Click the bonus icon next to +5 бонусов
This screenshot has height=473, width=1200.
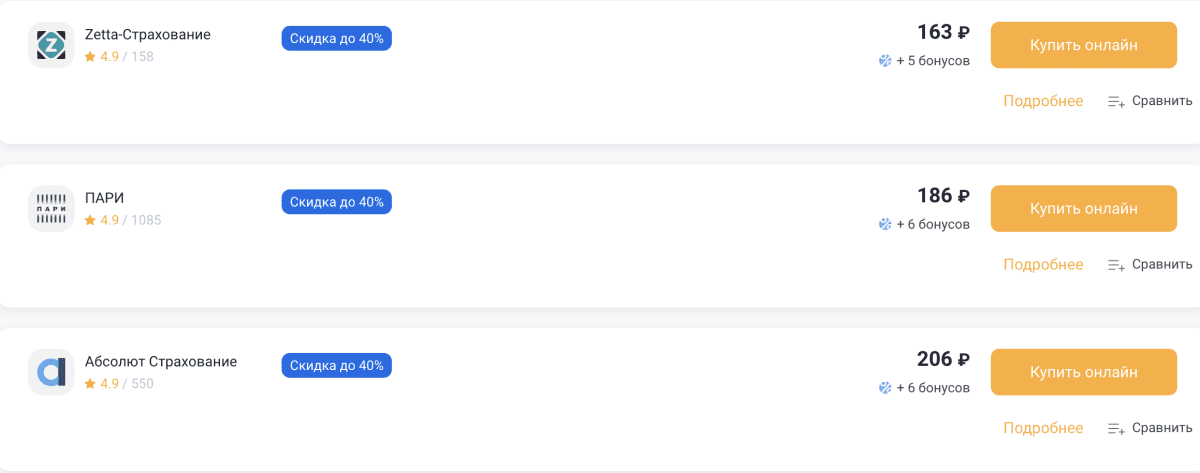[884, 61]
